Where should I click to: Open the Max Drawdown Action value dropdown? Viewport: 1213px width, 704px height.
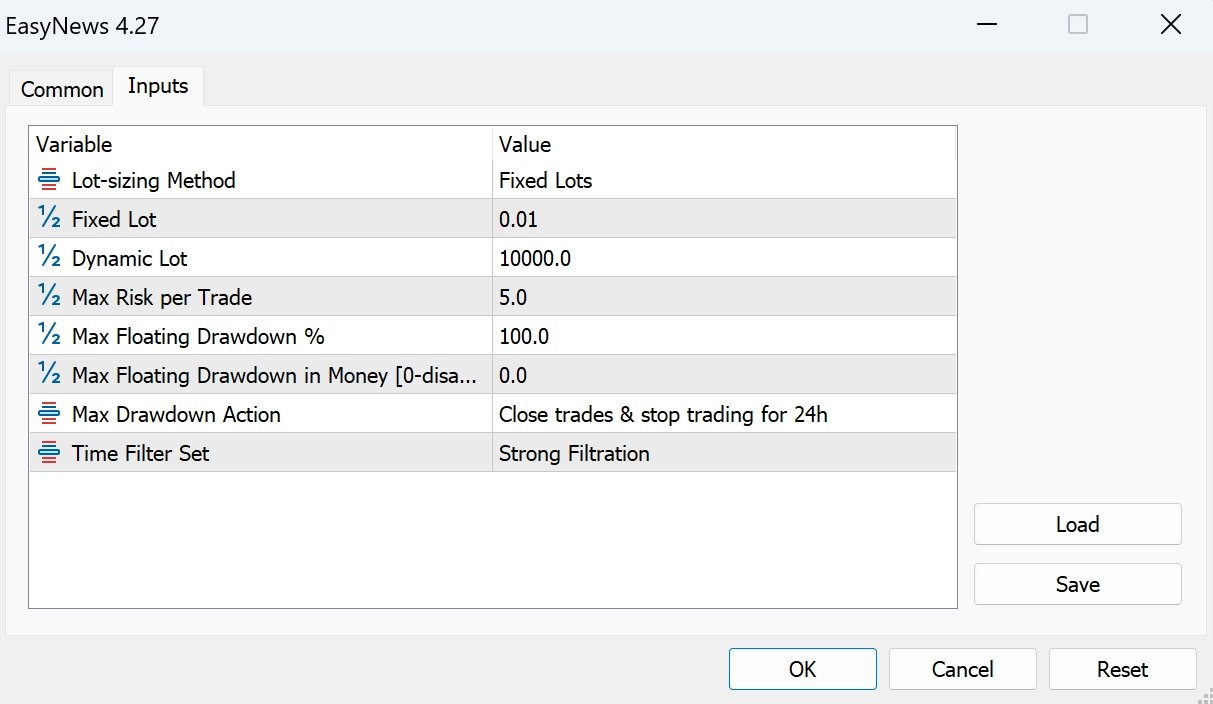(x=723, y=414)
